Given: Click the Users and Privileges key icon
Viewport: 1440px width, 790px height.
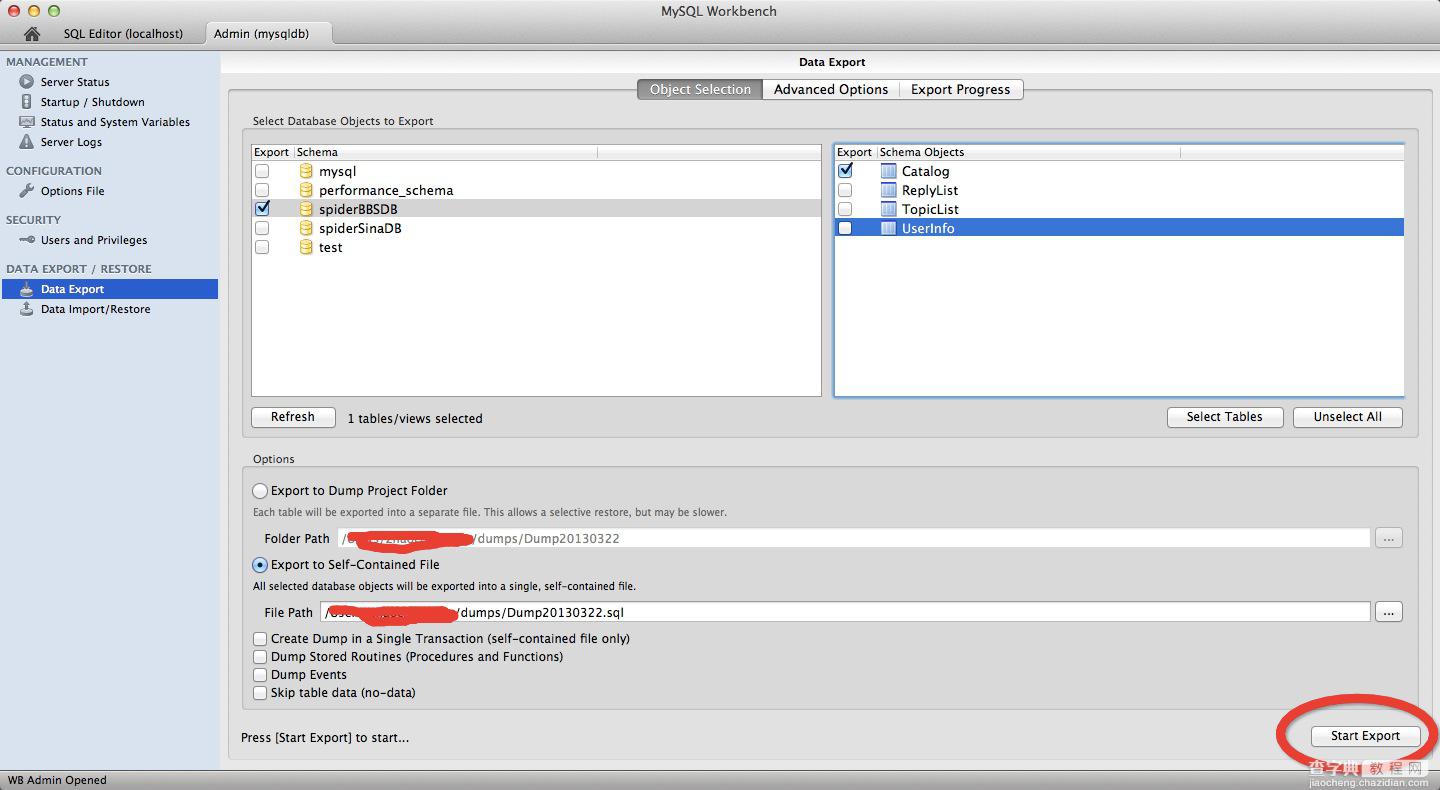Looking at the screenshot, I should pyautogui.click(x=27, y=240).
